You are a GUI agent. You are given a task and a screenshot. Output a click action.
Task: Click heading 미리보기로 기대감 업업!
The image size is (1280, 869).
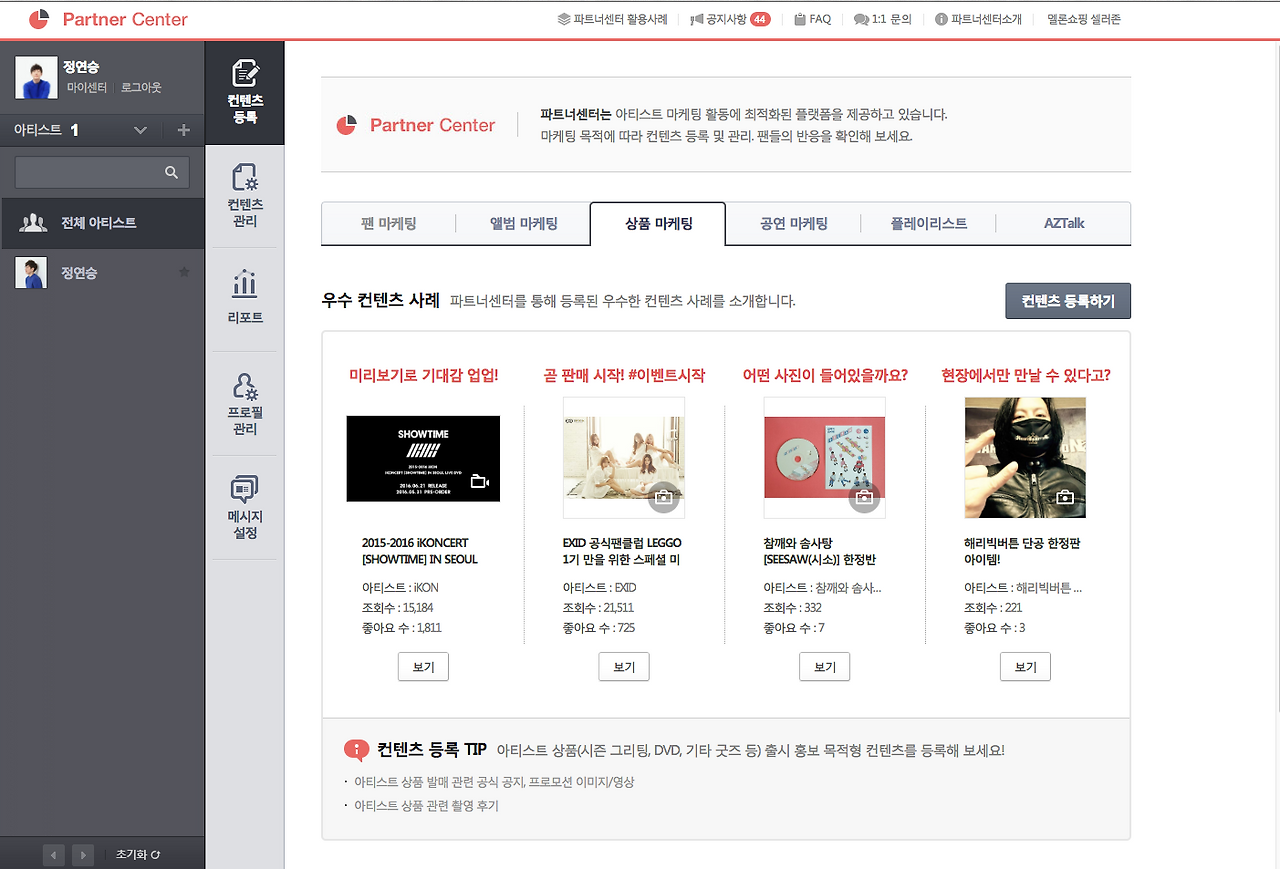coord(423,376)
